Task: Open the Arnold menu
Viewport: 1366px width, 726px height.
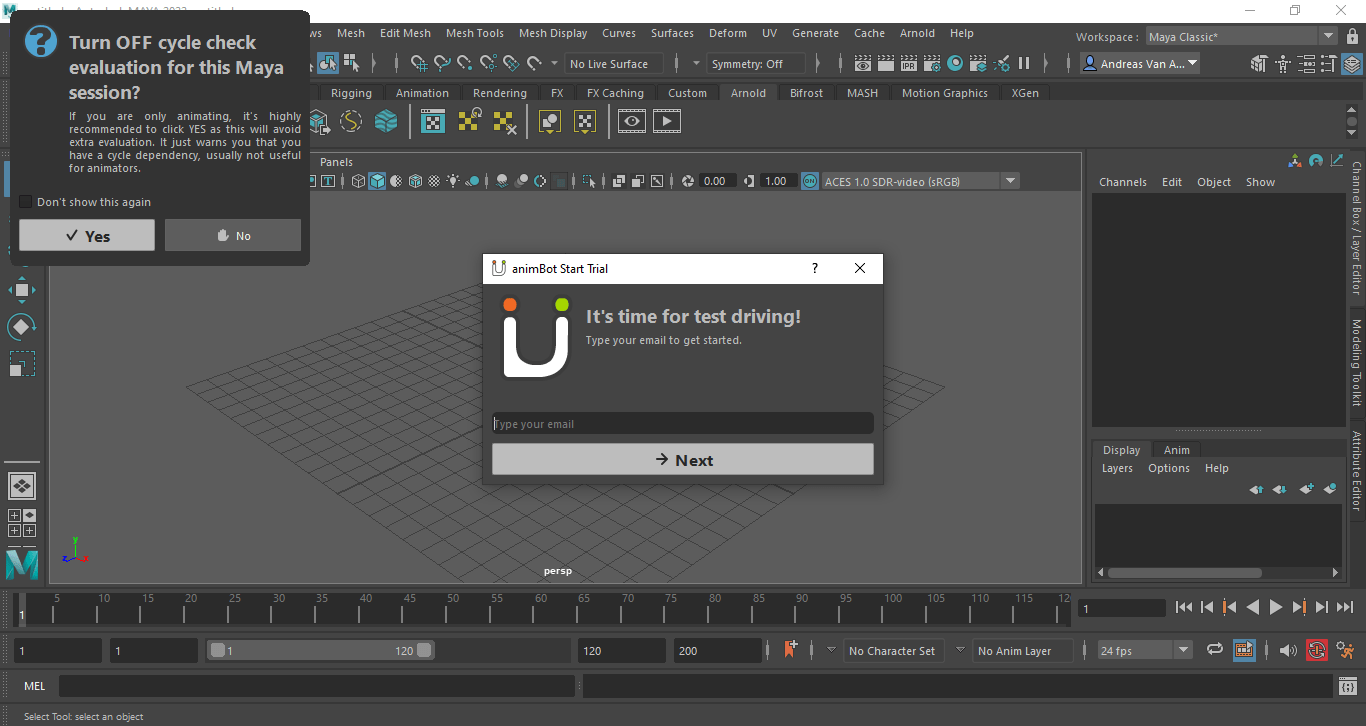Action: [x=917, y=33]
